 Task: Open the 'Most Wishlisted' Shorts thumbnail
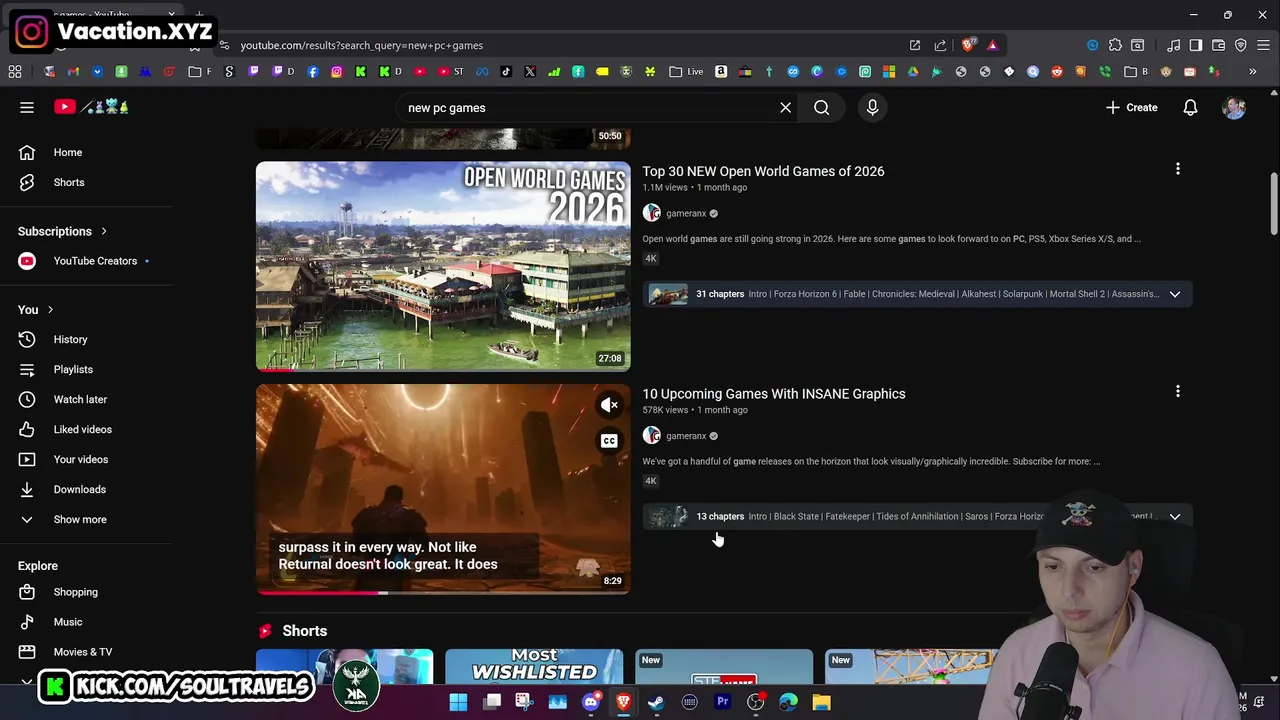click(x=534, y=668)
